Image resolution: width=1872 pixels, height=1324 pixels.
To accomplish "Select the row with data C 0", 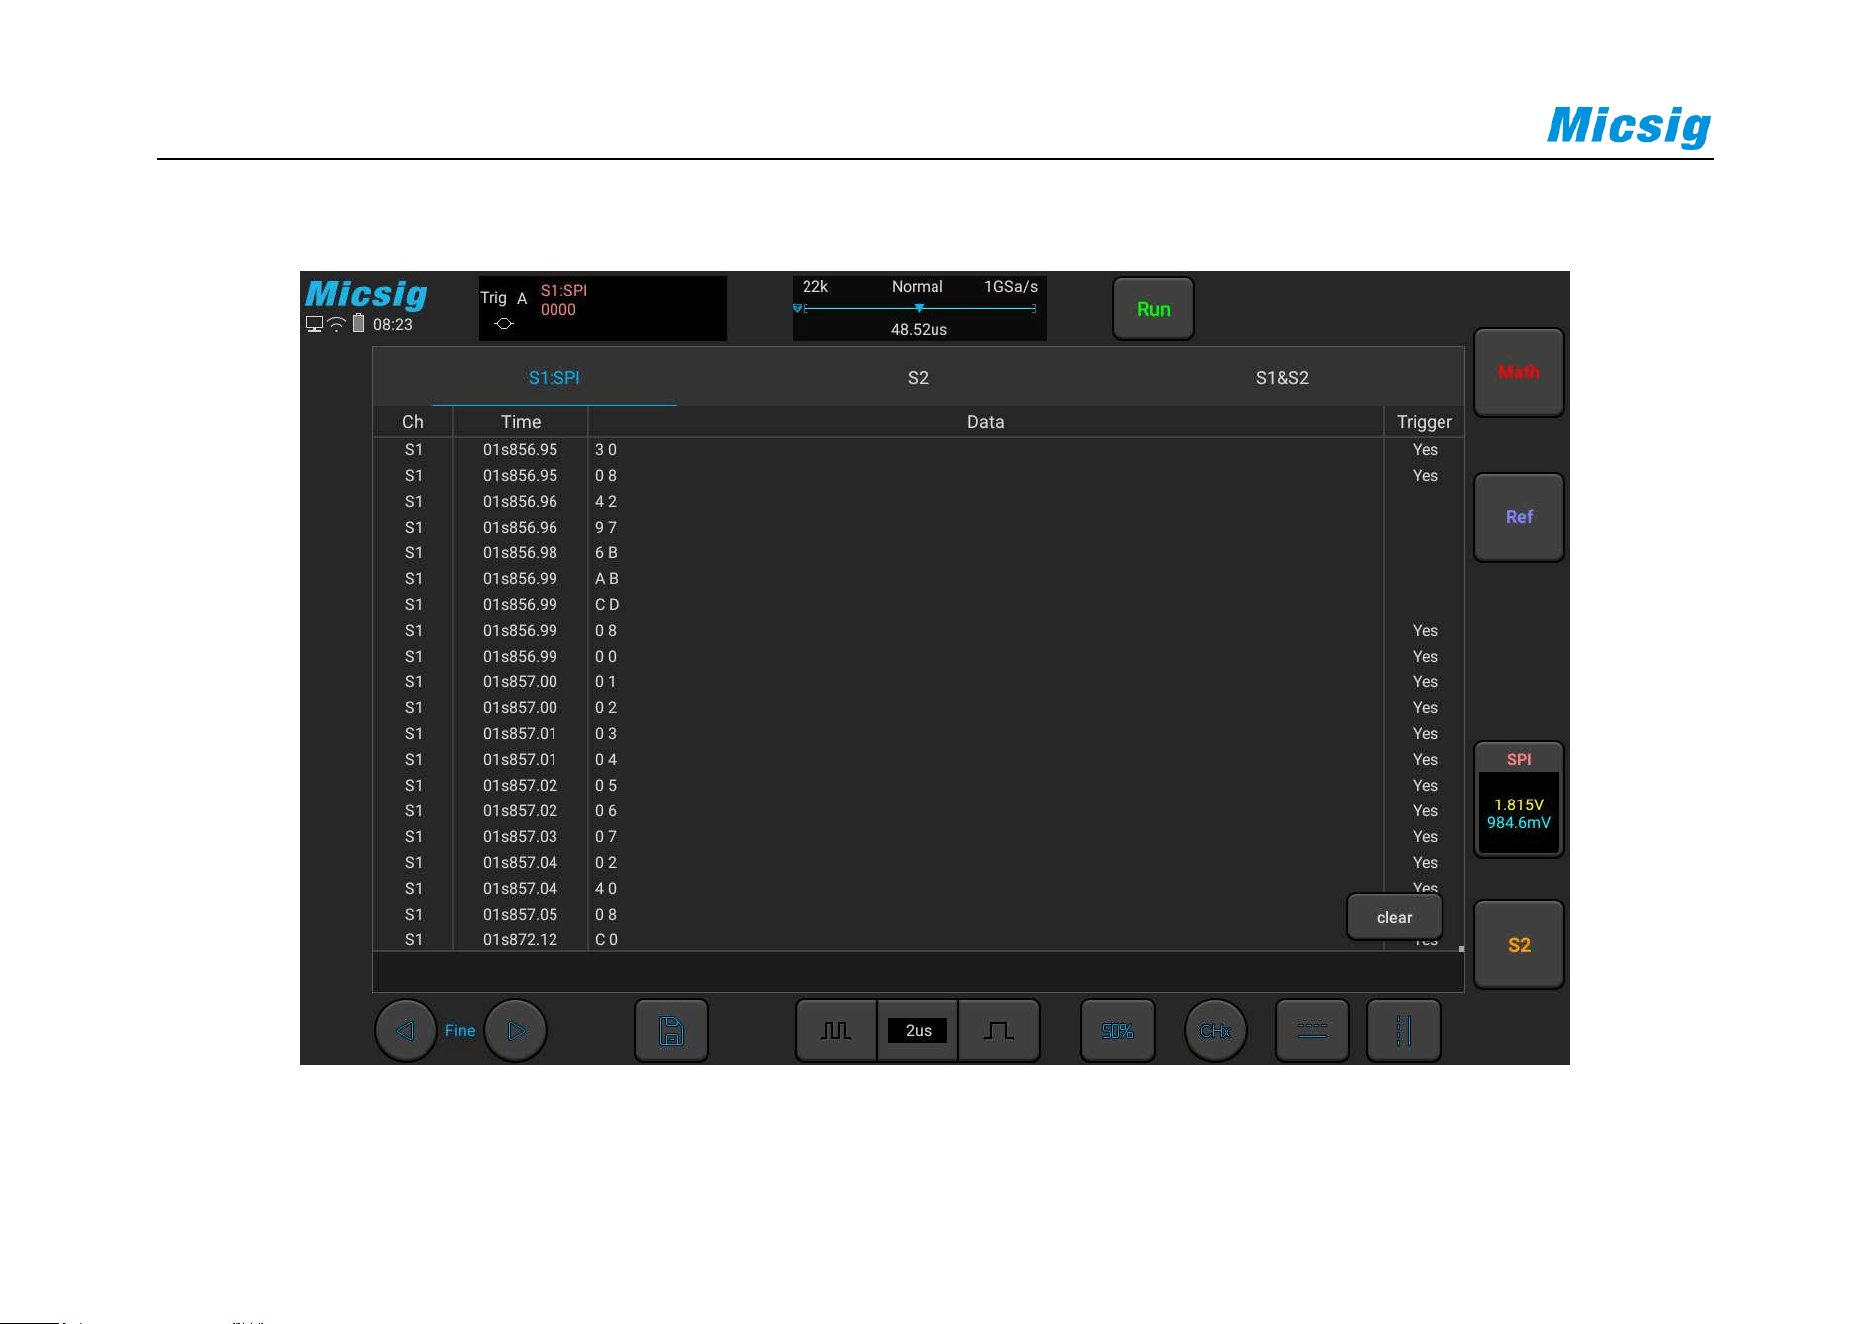I will [x=918, y=940].
